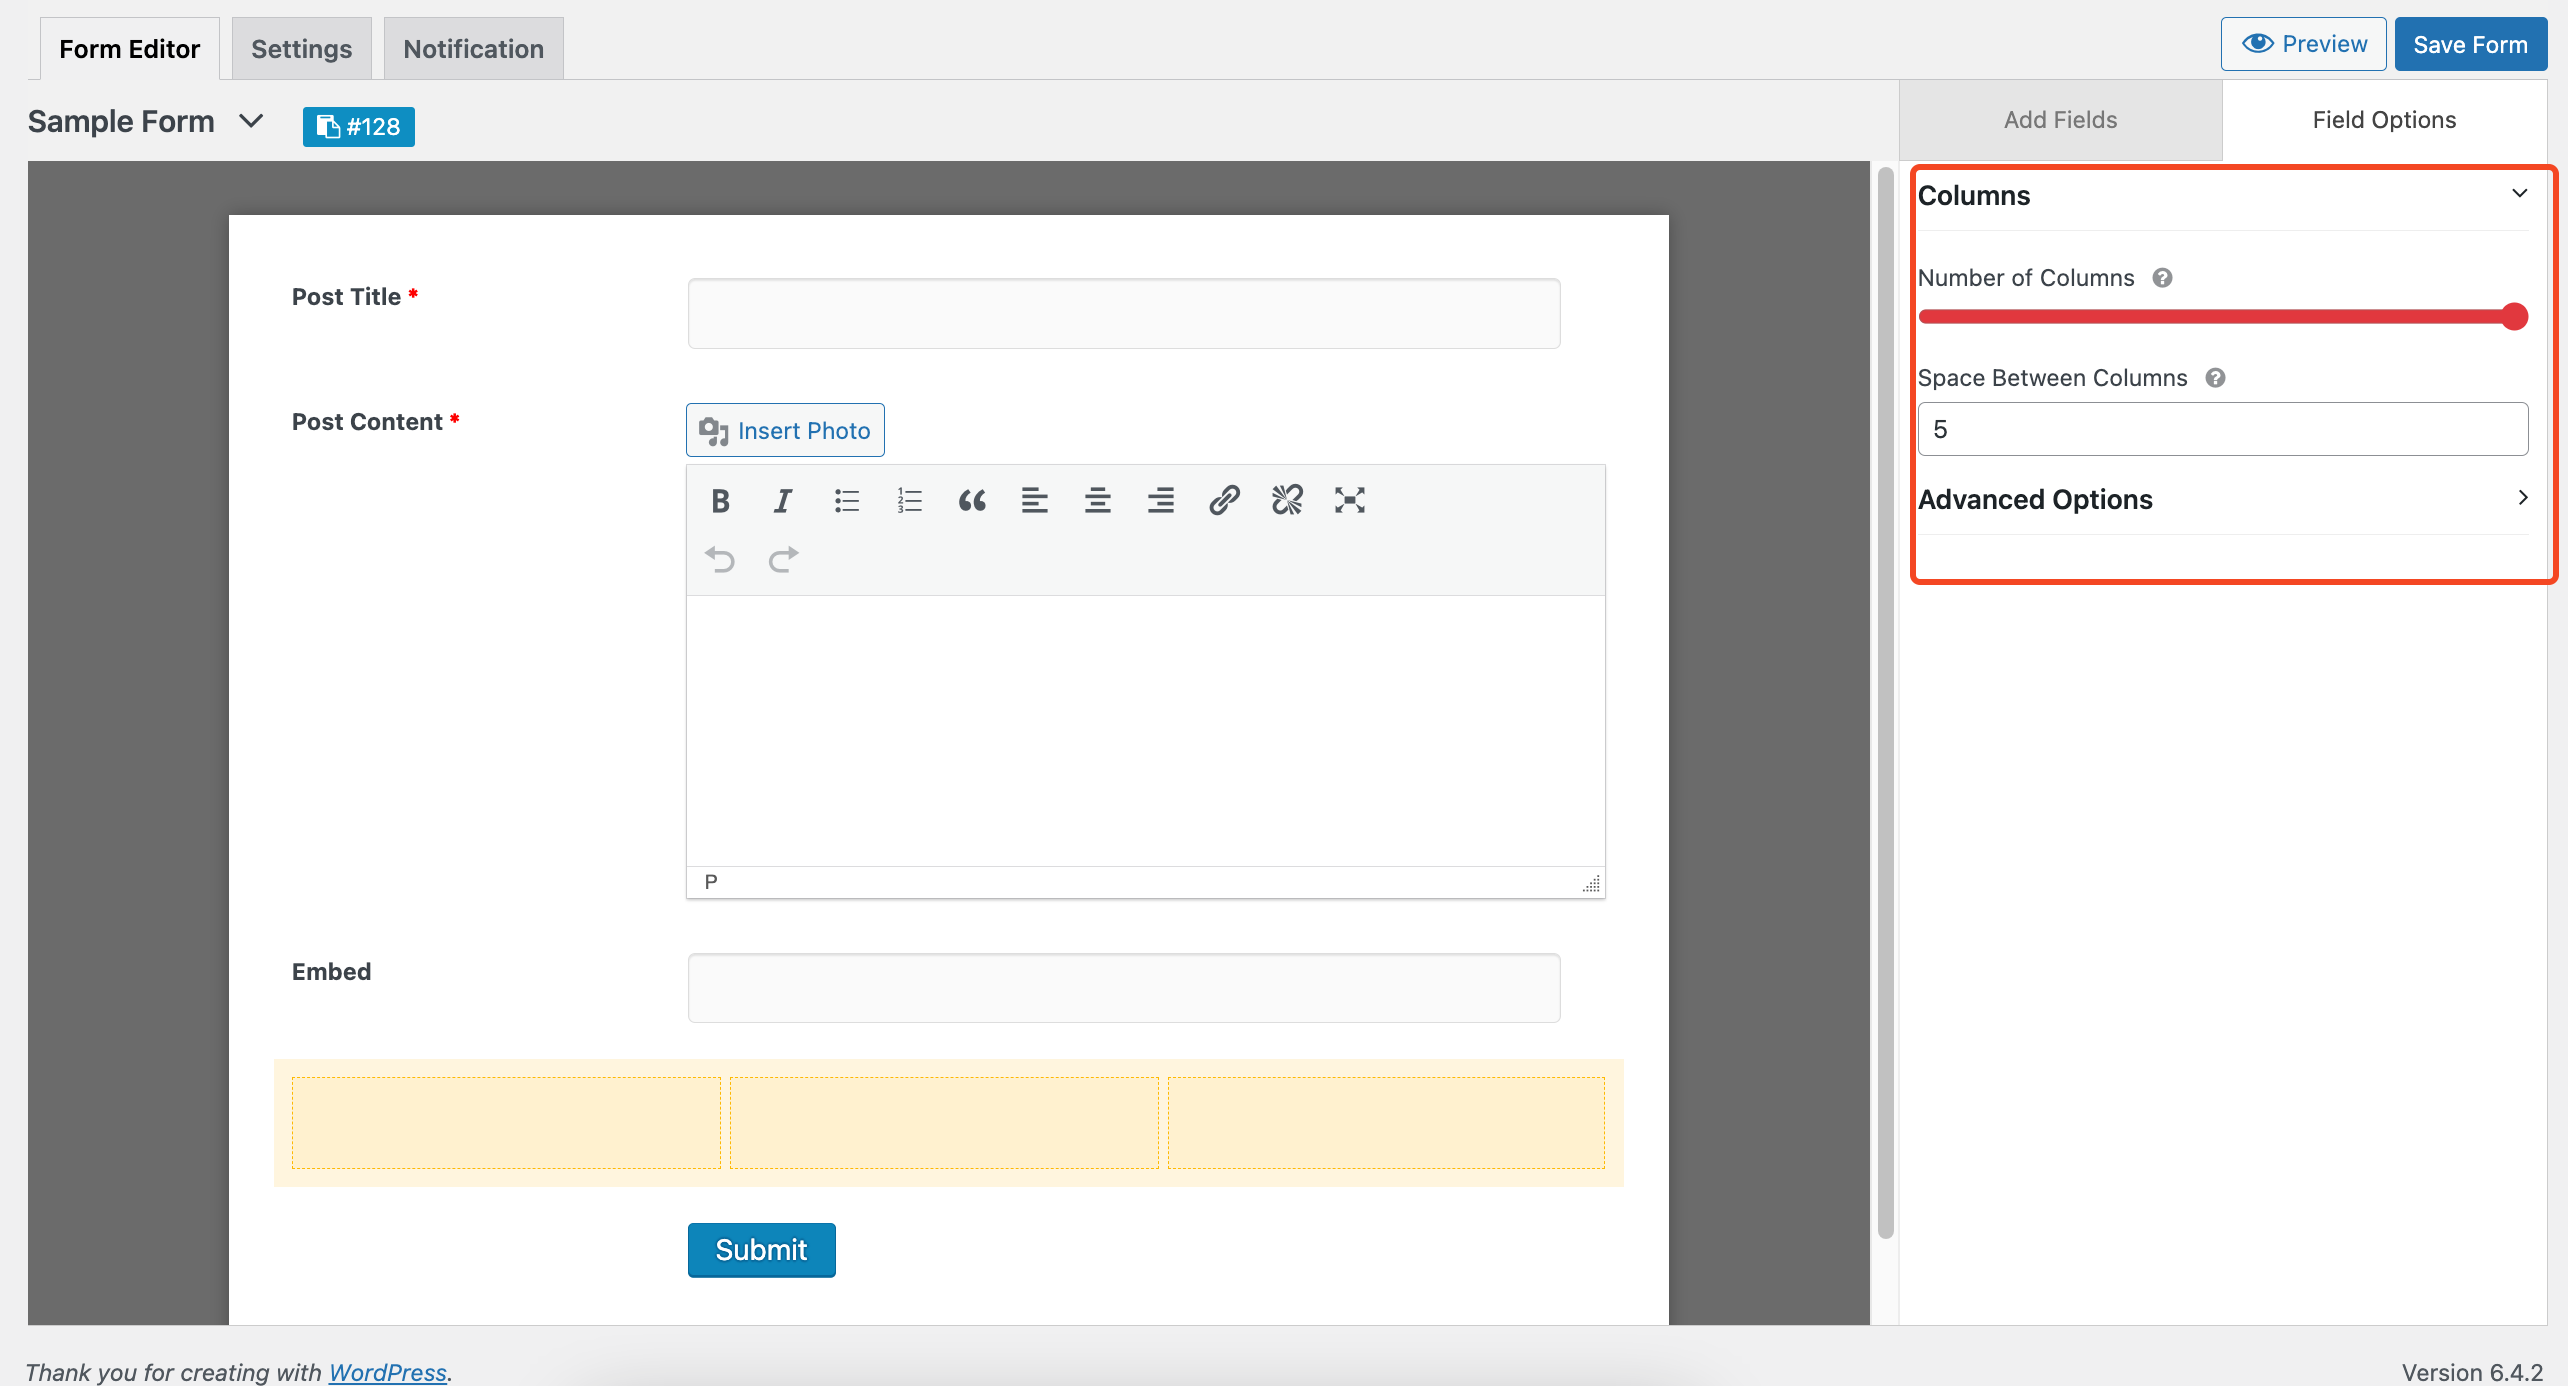Screen dimensions: 2568x1386
Task: Click the Insert Link icon
Action: (1223, 500)
